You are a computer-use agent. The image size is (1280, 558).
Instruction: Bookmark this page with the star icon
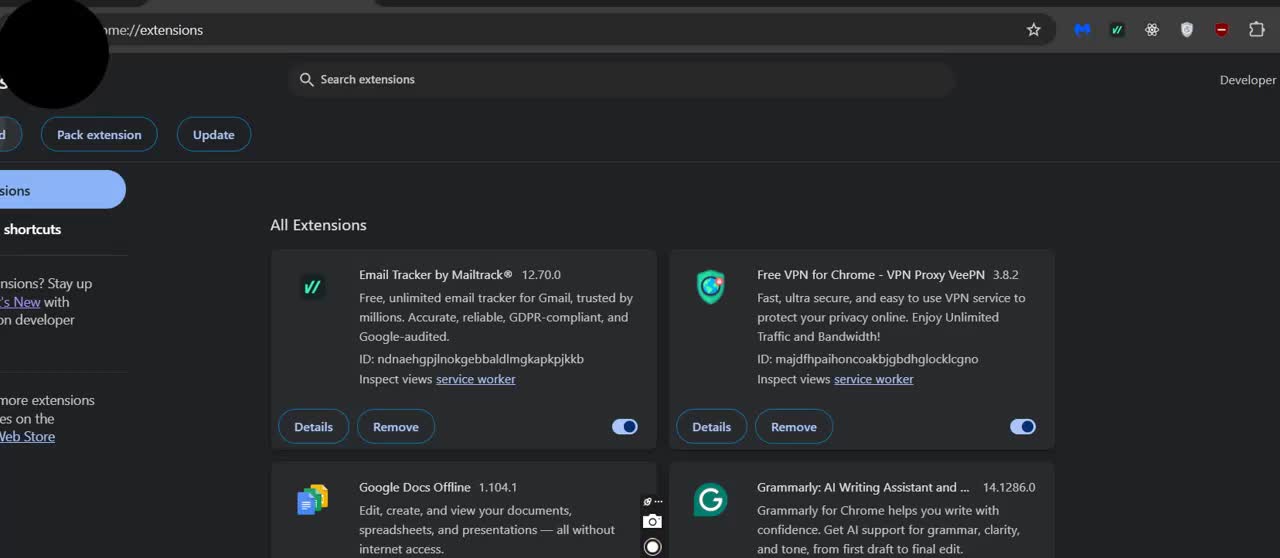coord(1034,30)
